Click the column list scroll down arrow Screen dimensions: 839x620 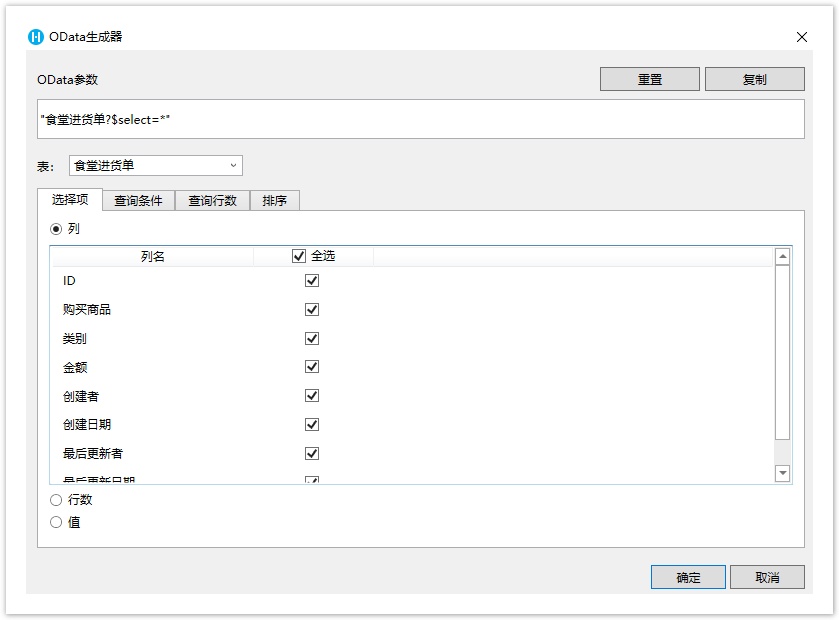click(x=783, y=473)
